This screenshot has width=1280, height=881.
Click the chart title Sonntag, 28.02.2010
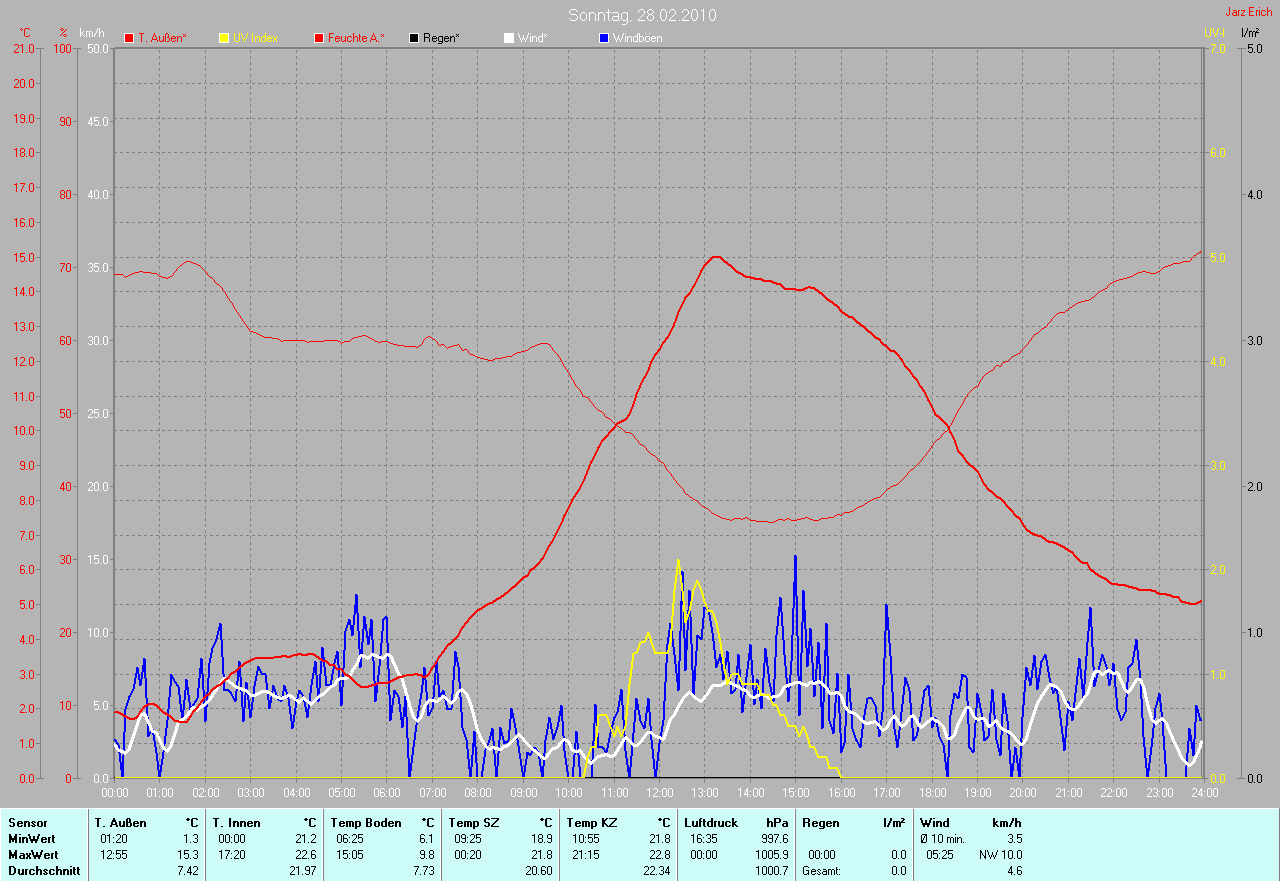click(642, 15)
